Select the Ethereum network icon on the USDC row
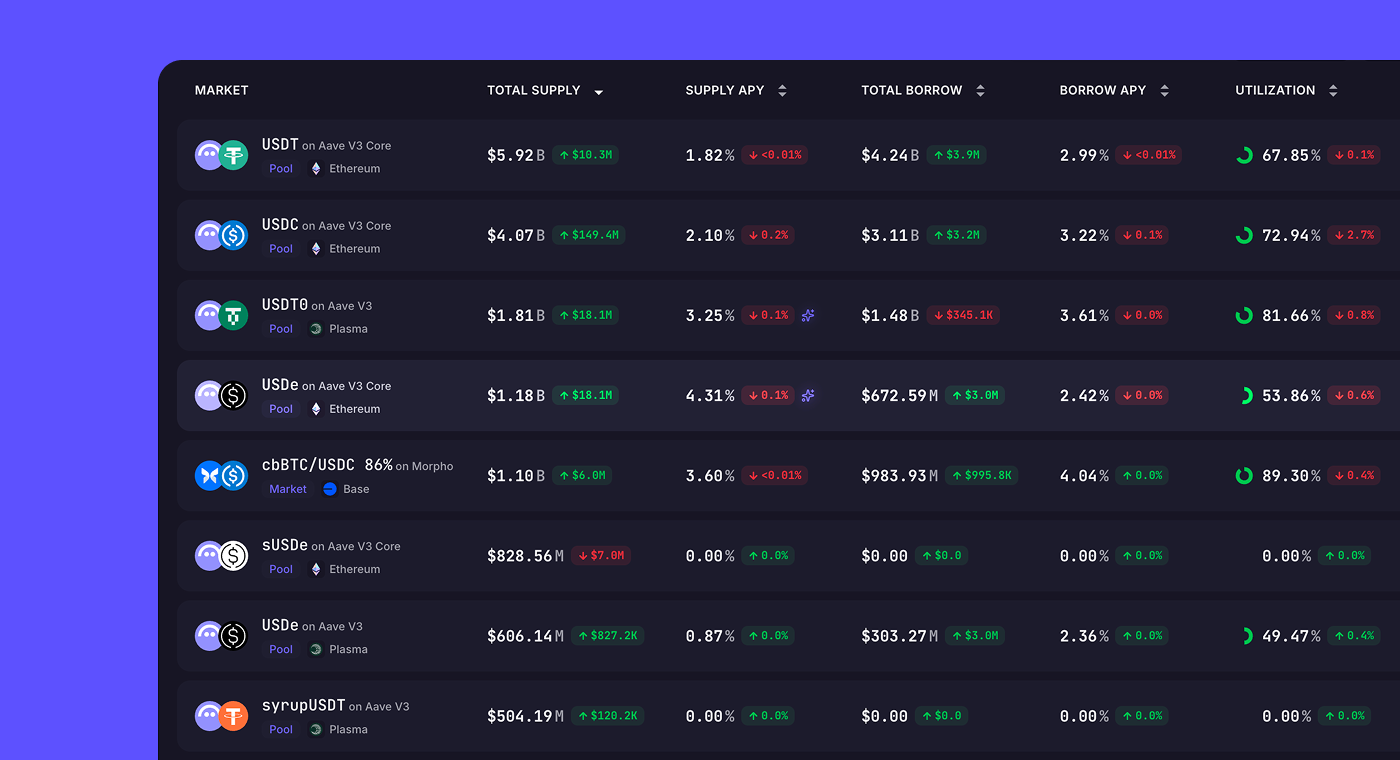Viewport: 1400px width, 760px height. pos(316,248)
